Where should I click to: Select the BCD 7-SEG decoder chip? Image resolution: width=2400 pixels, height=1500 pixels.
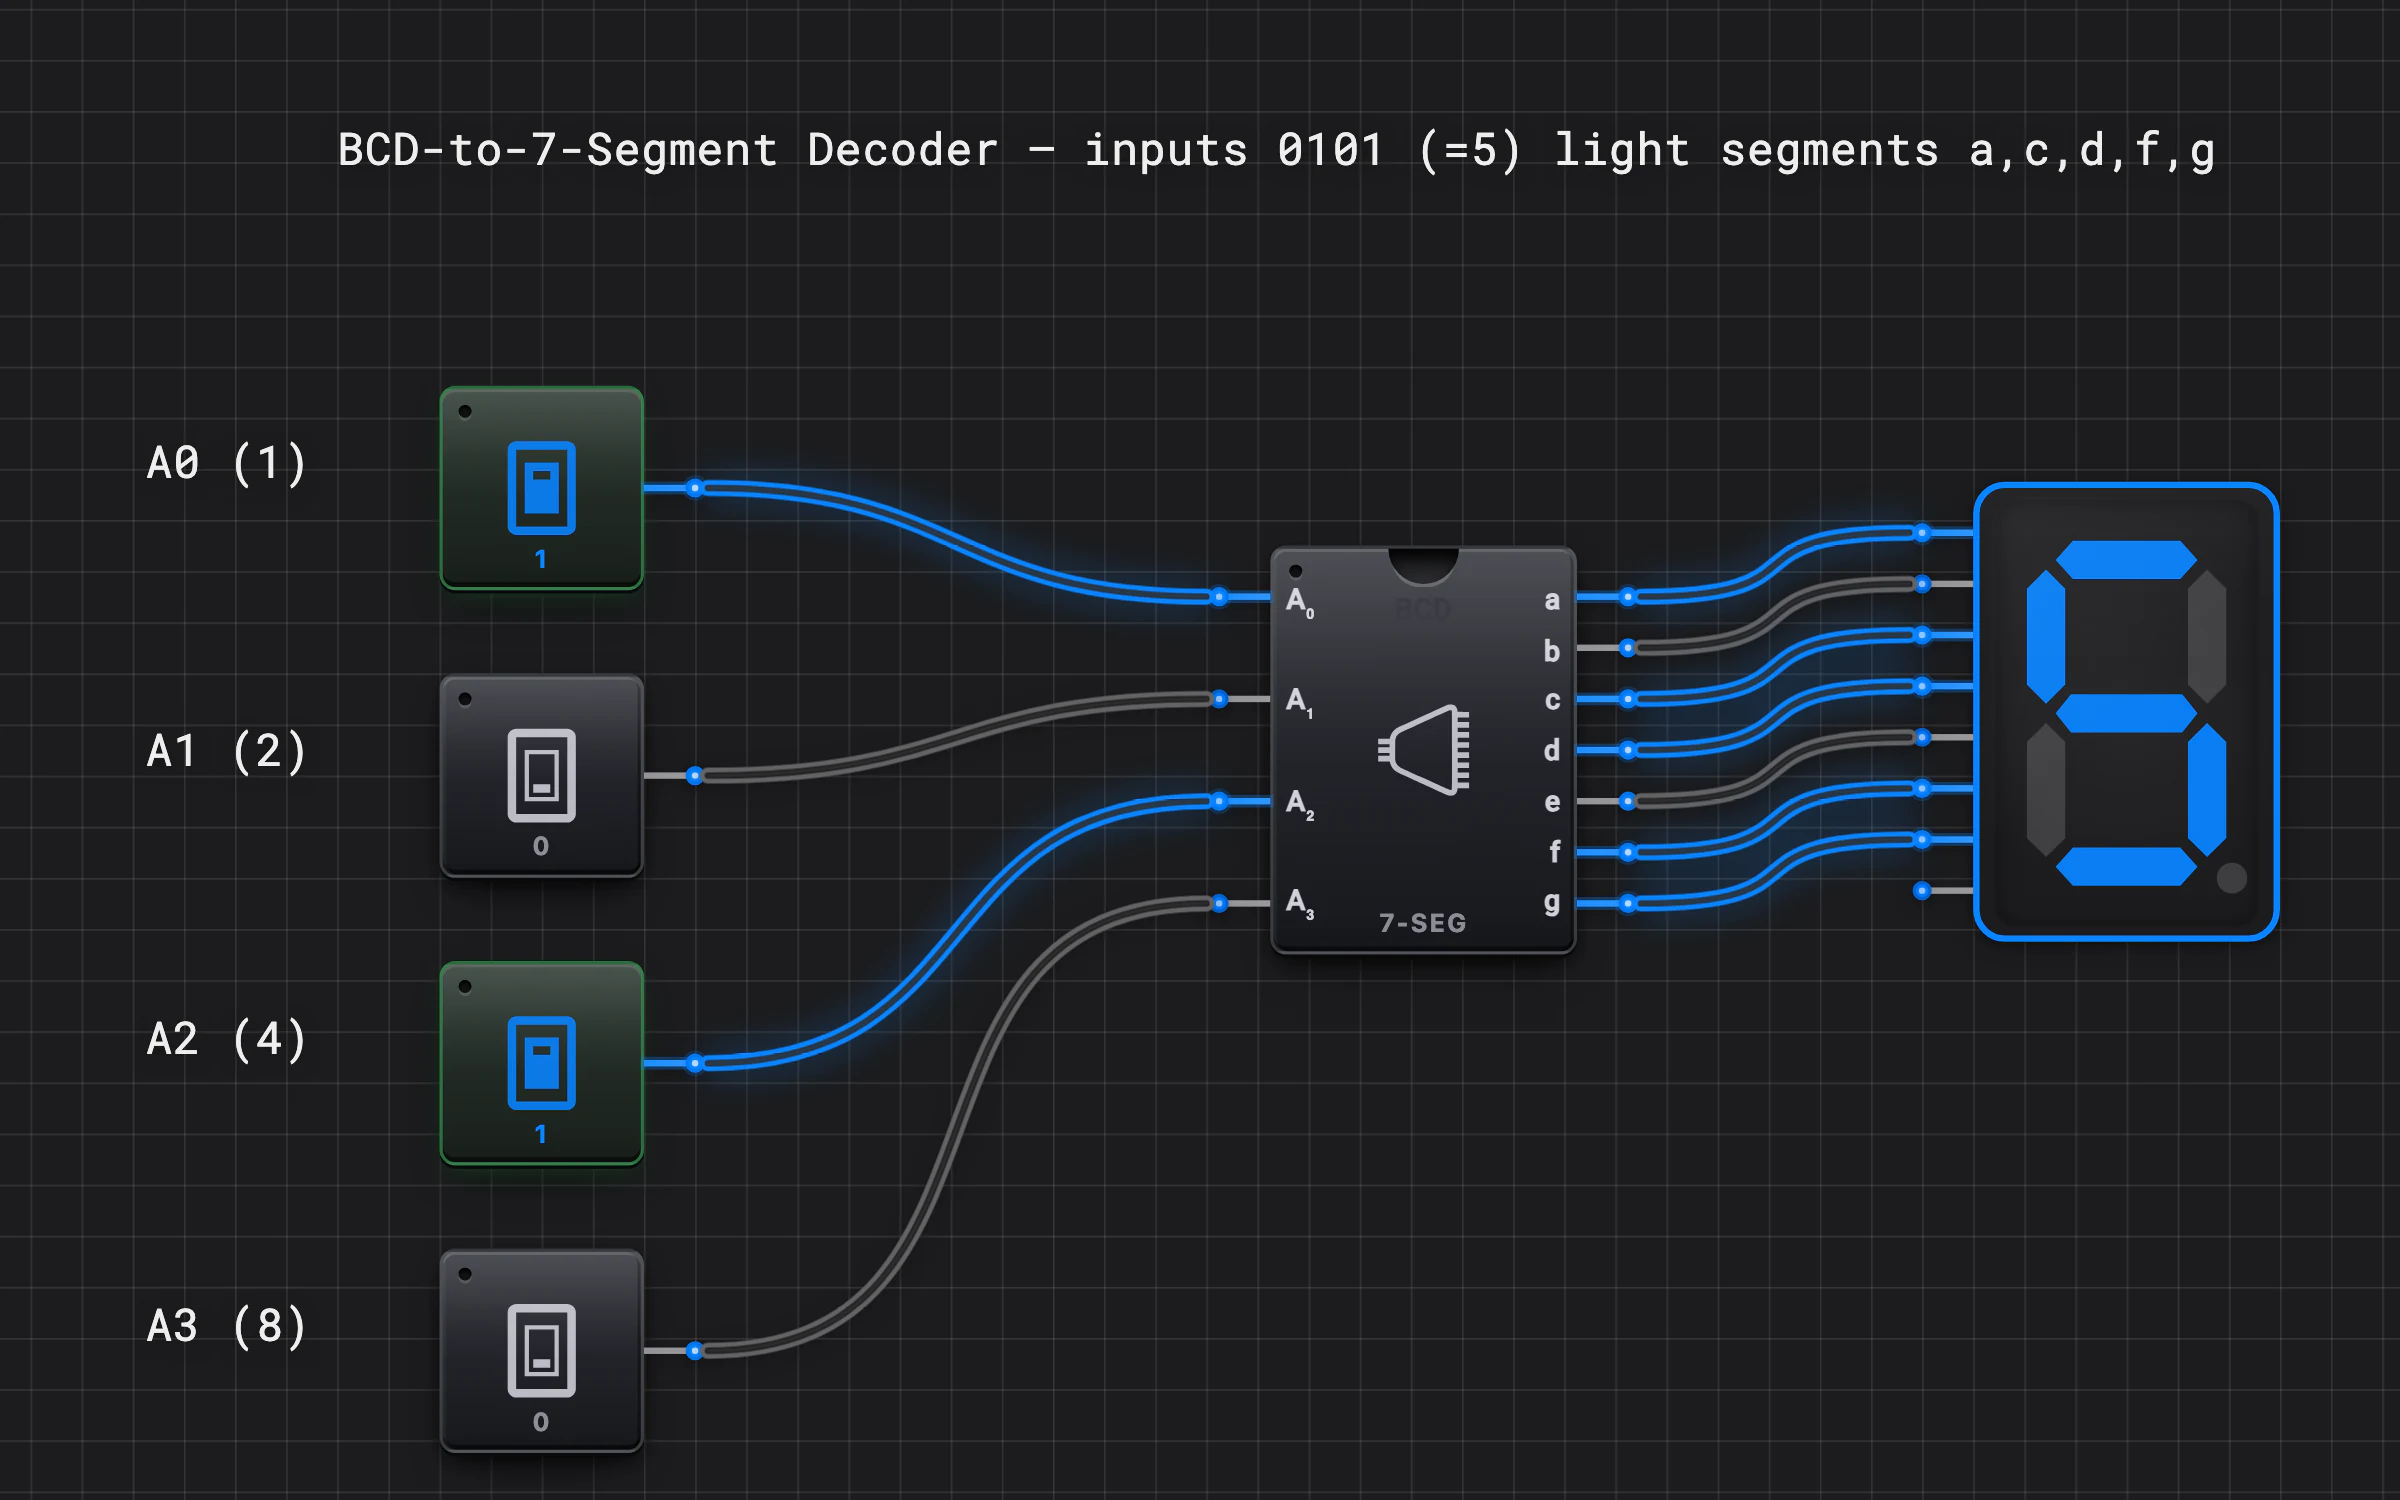(1423, 750)
